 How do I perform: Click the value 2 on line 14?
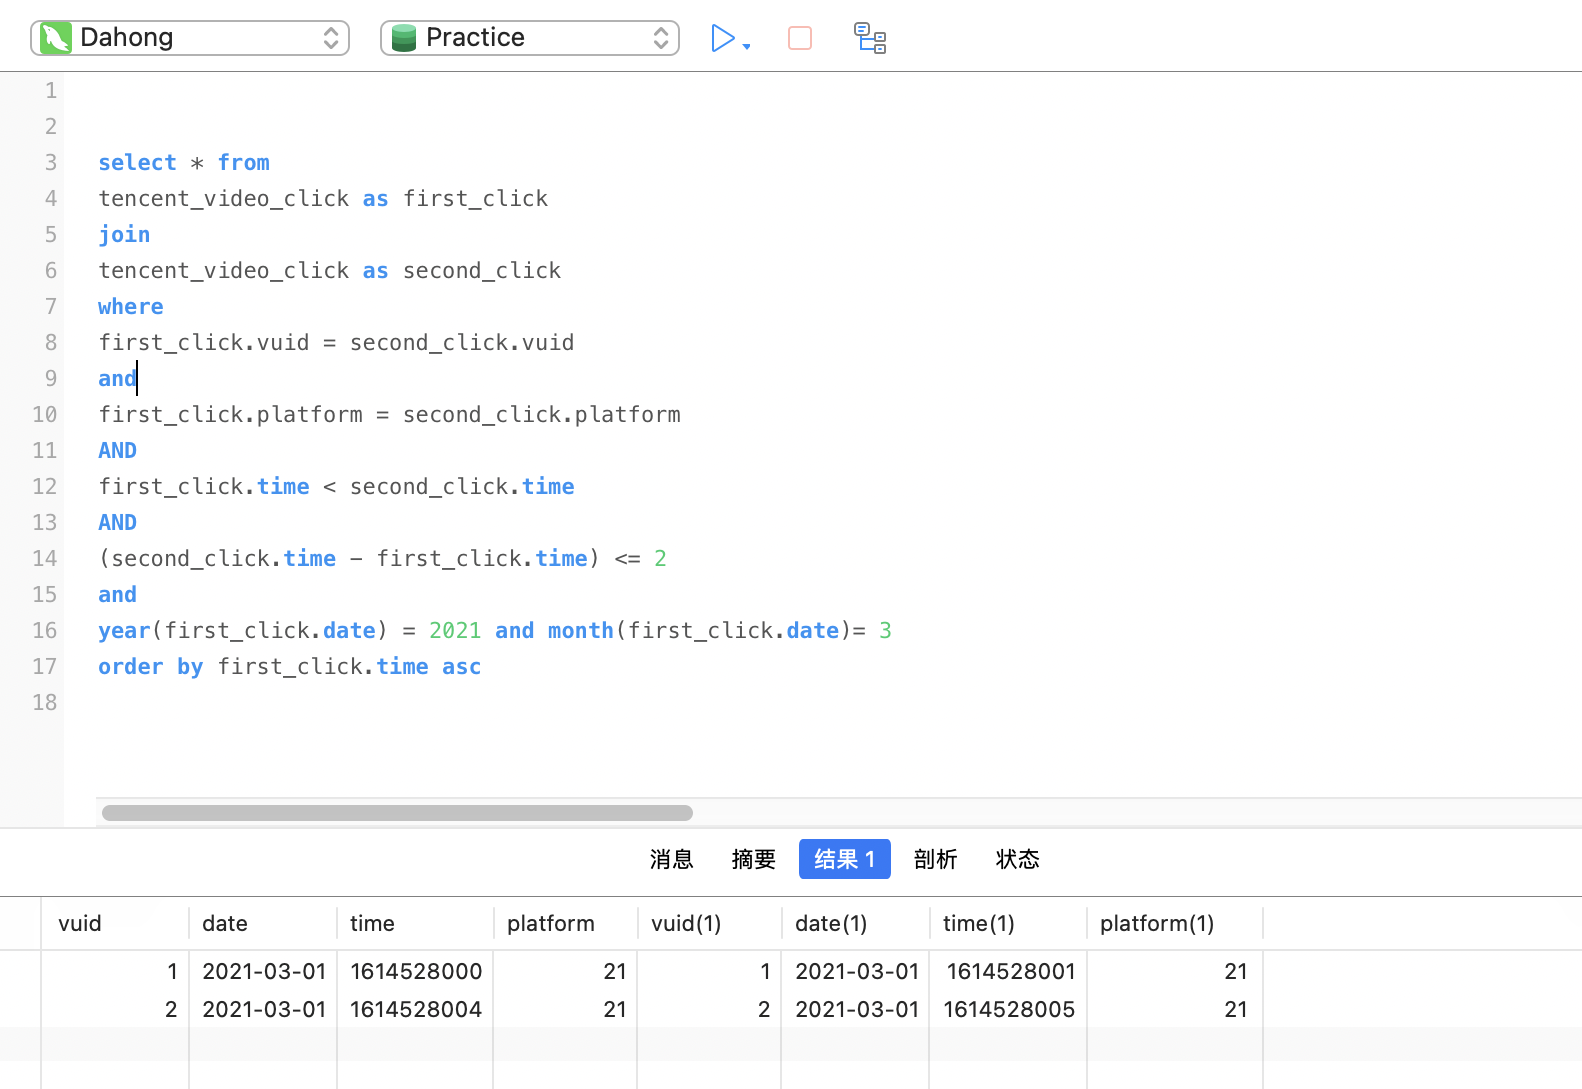pos(660,558)
